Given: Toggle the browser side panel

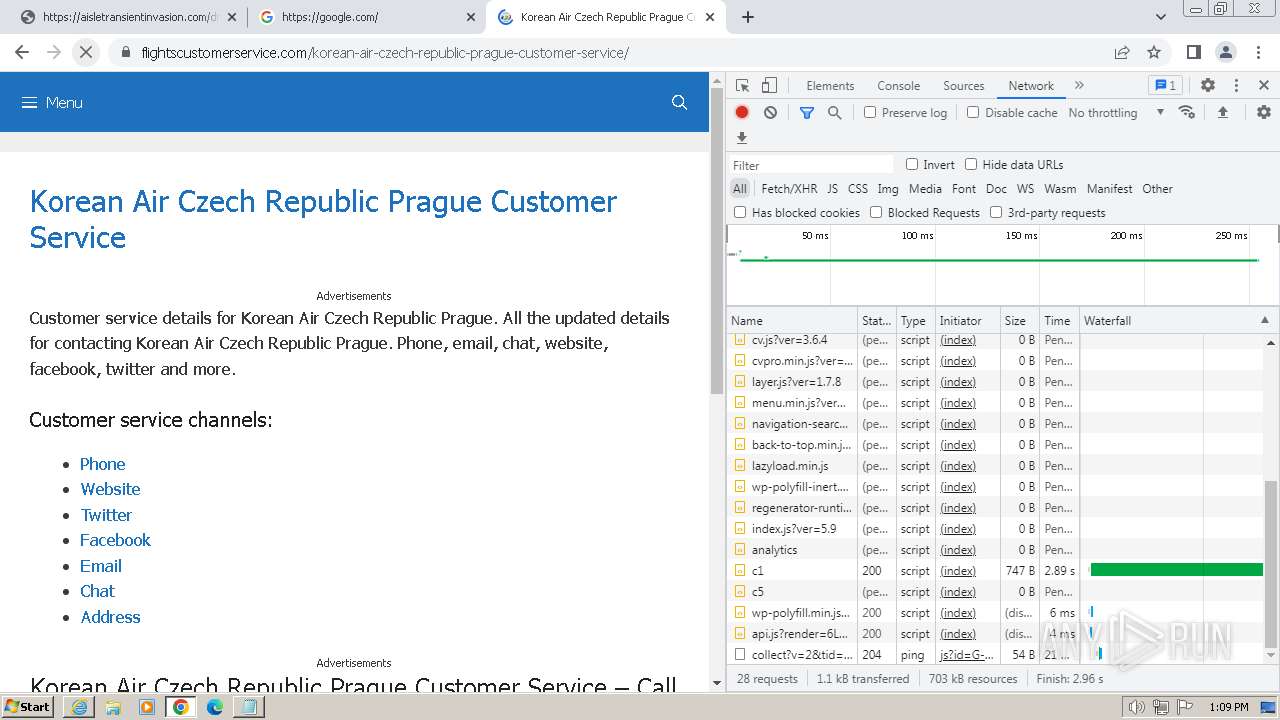Looking at the screenshot, I should 1194,52.
